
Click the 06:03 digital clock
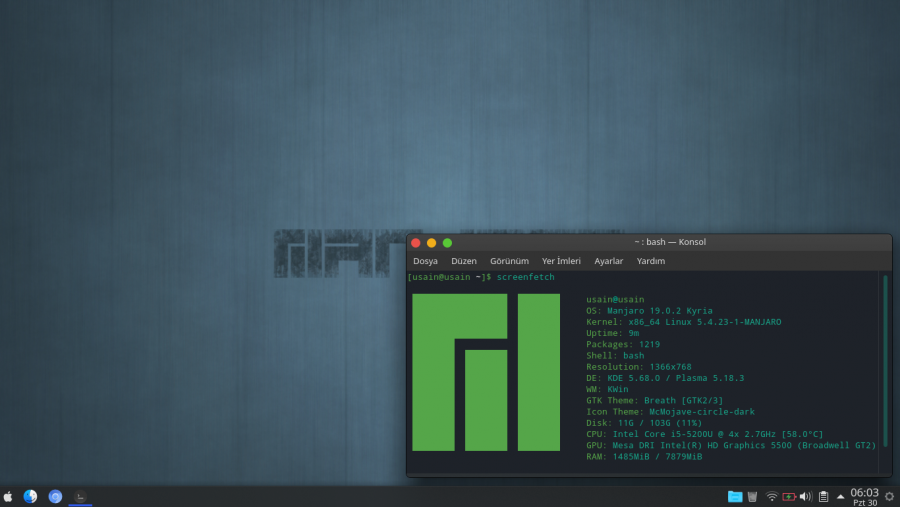click(864, 496)
